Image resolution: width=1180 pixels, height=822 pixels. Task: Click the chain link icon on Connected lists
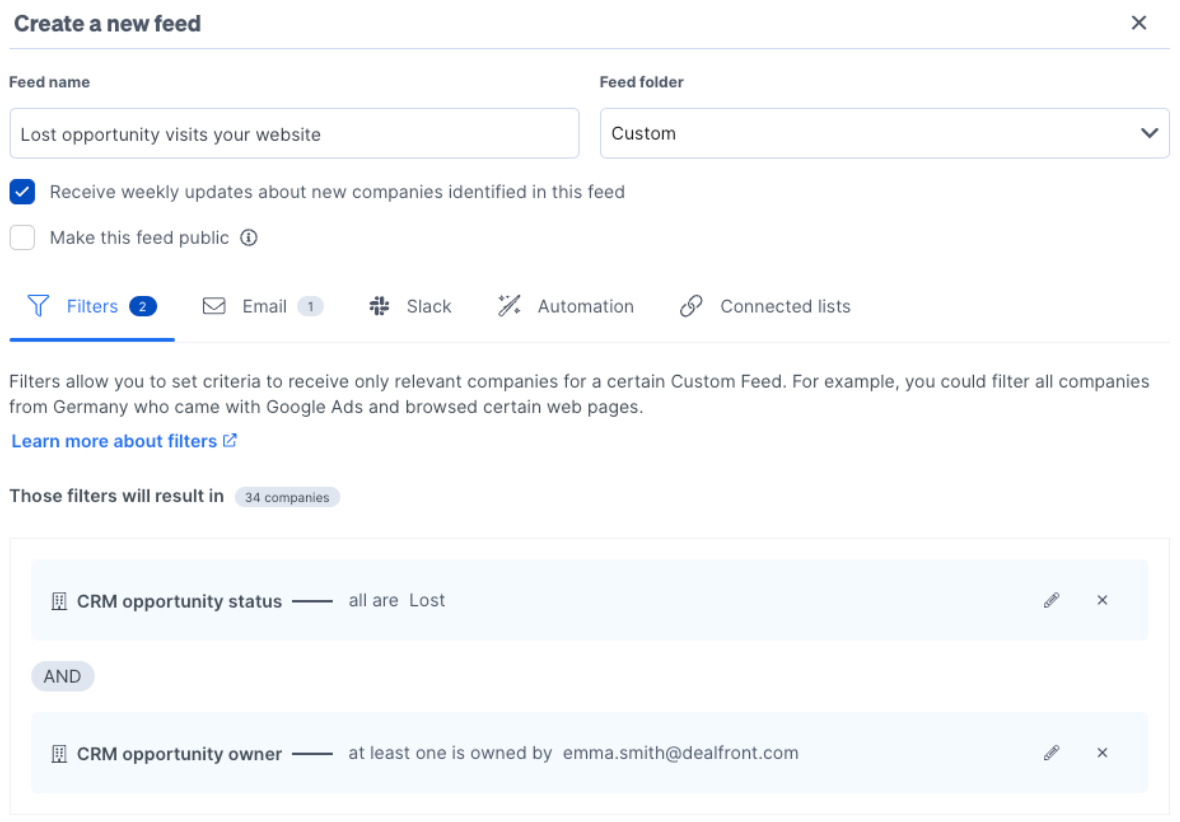click(691, 306)
